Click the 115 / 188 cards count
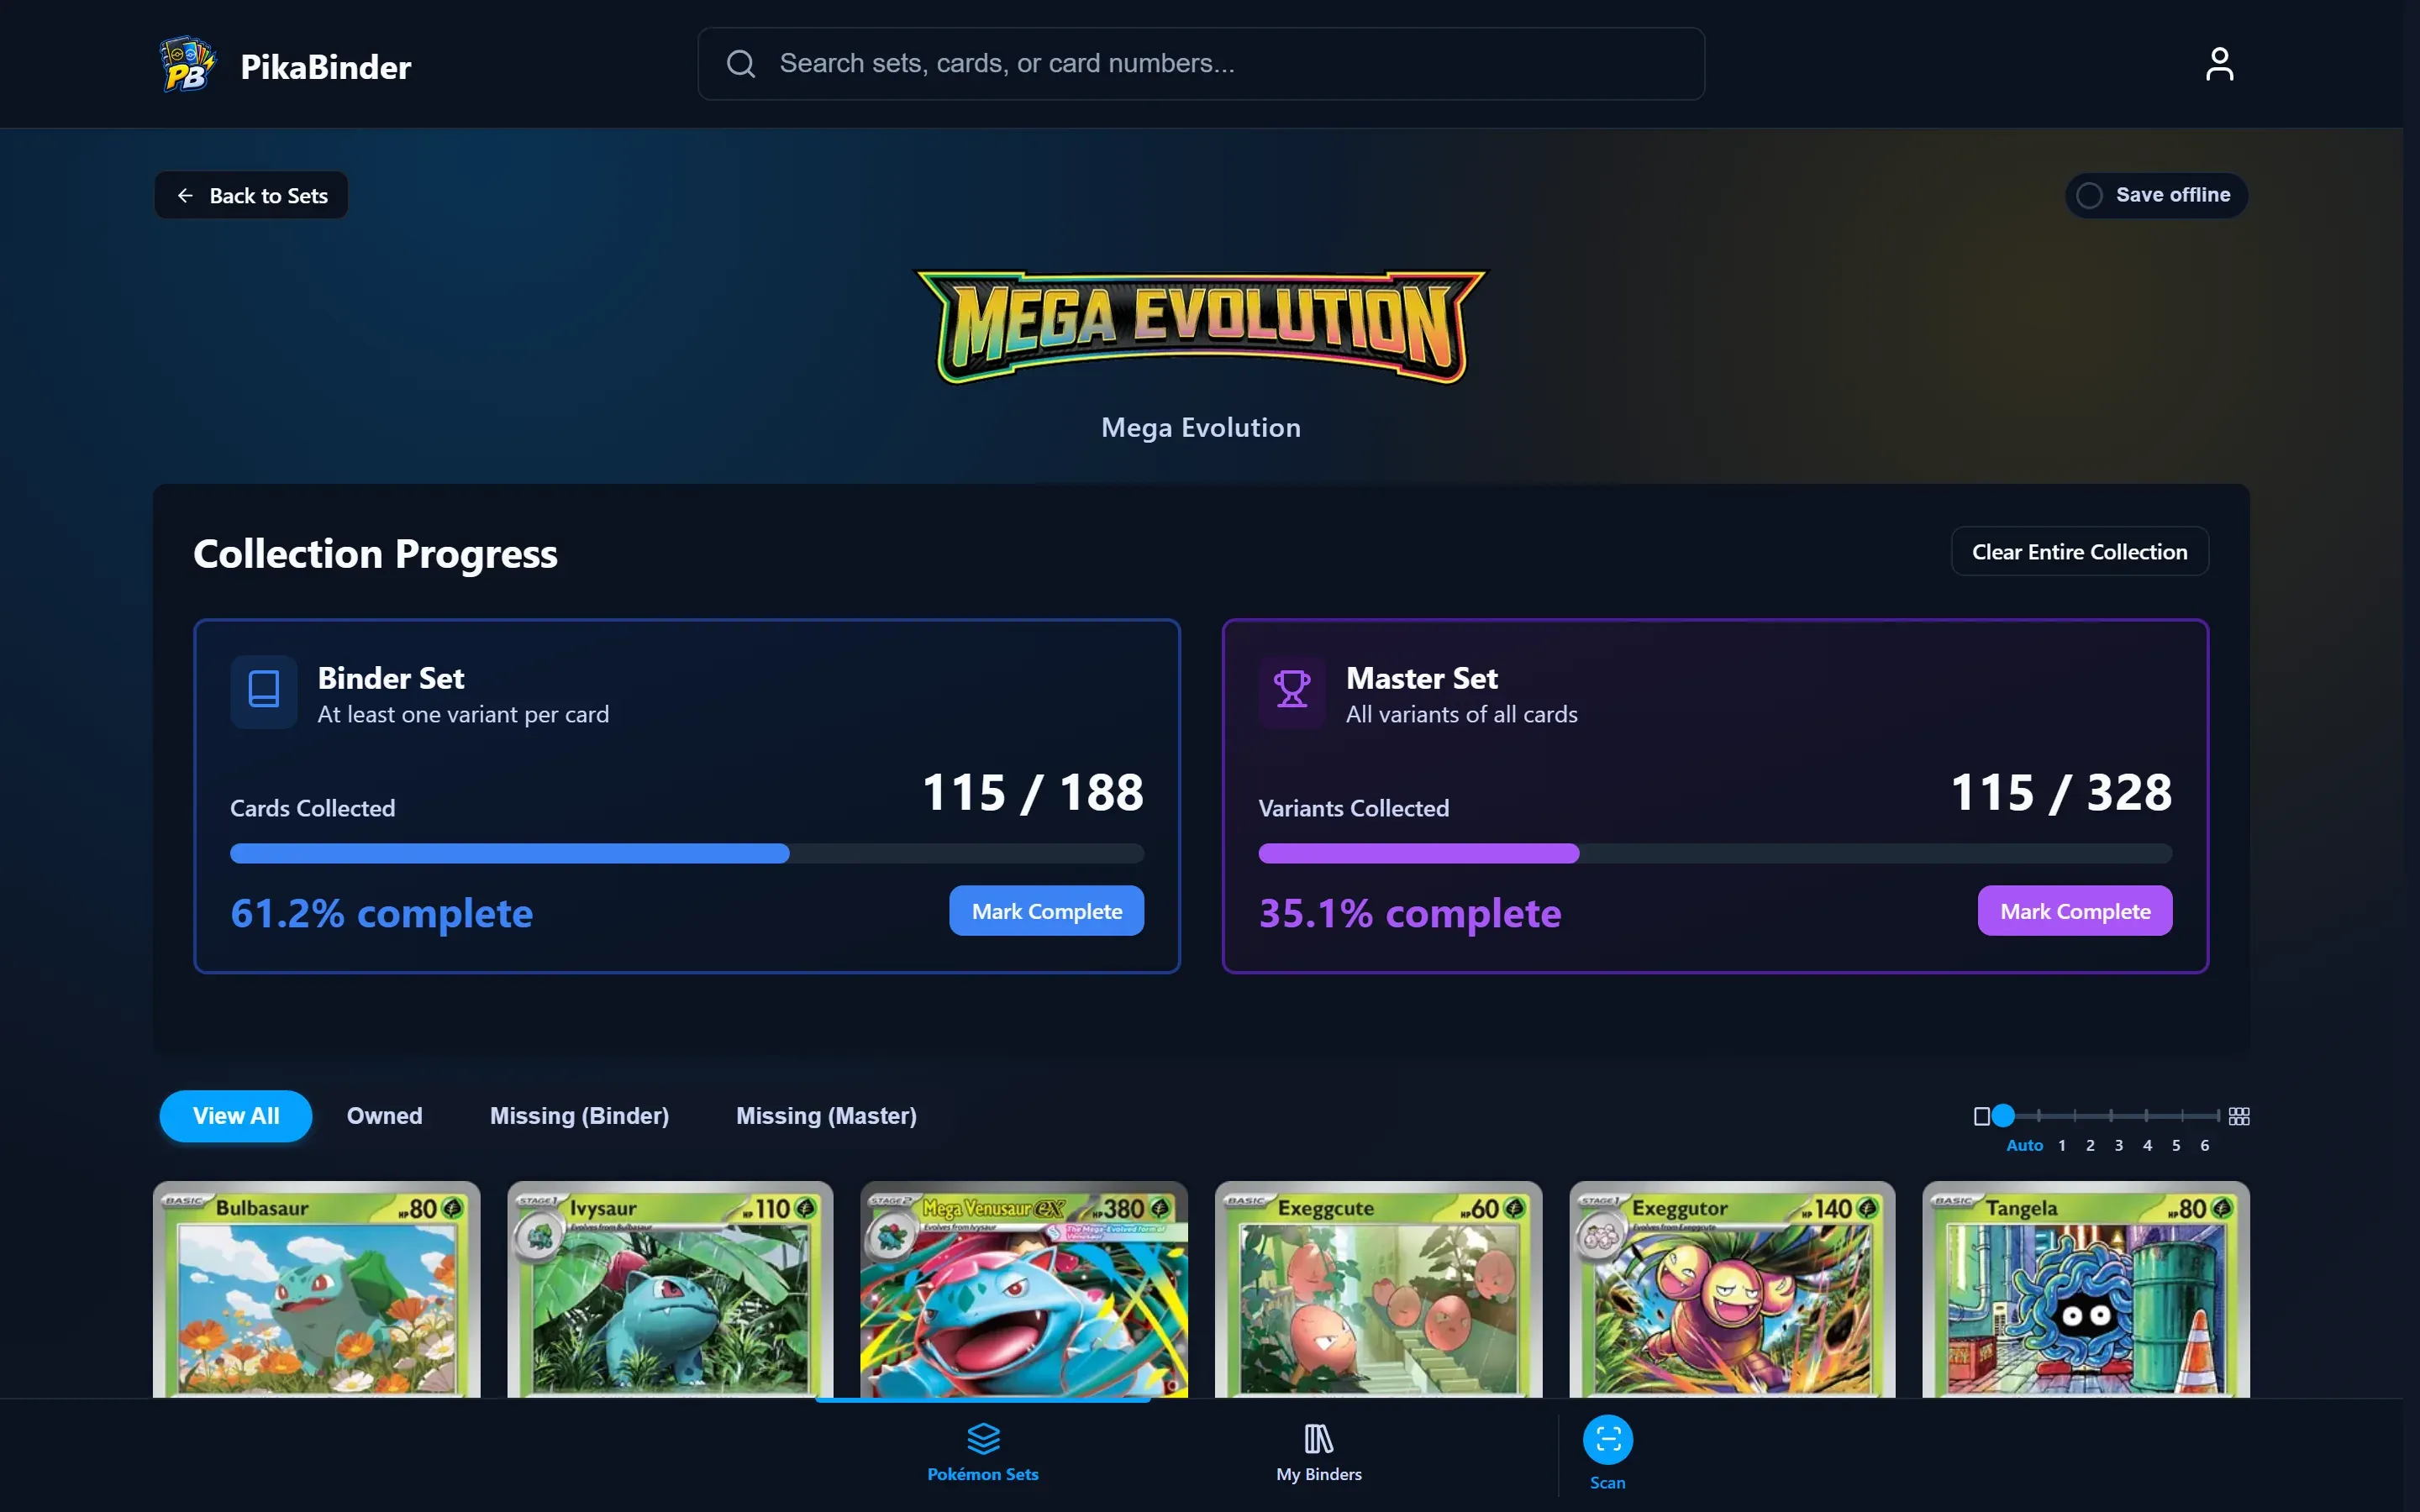Viewport: 2420px width, 1512px height. point(1033,793)
